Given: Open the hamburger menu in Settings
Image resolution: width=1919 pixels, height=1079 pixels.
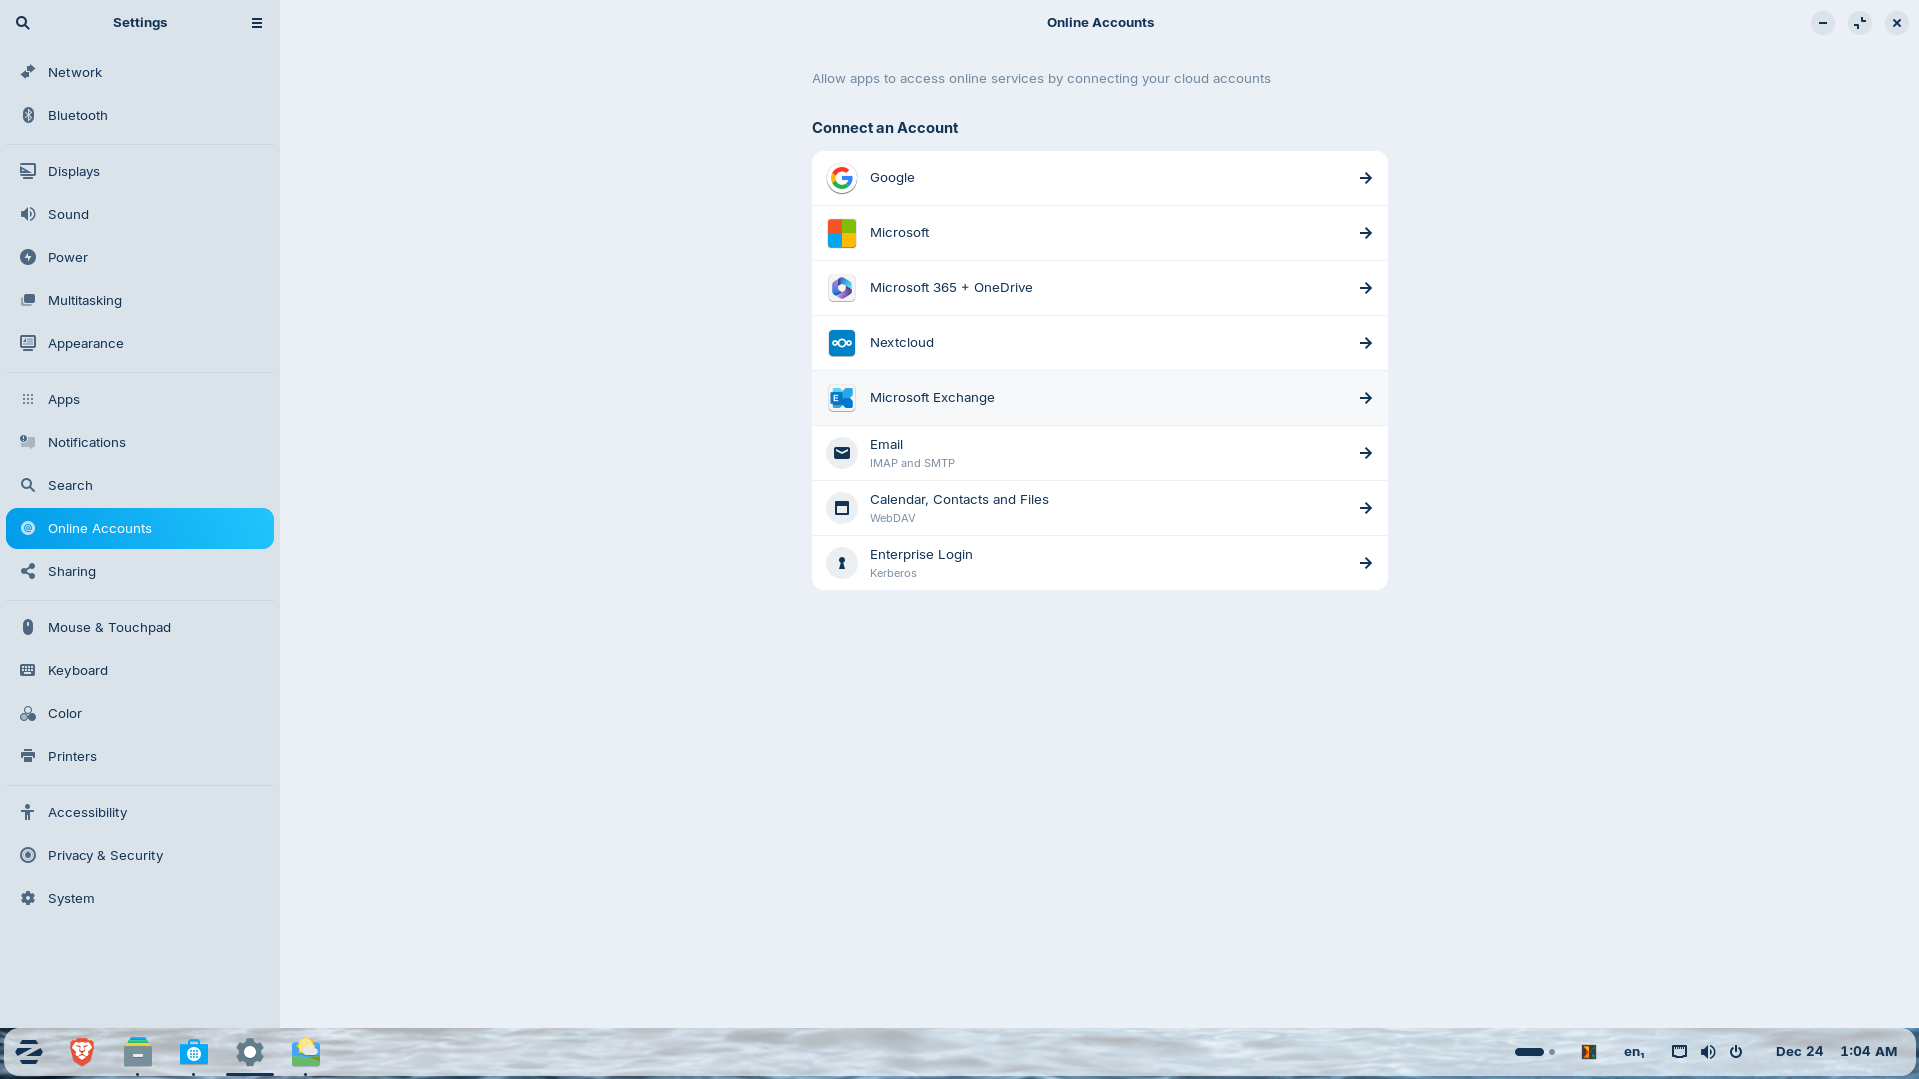Looking at the screenshot, I should point(256,22).
